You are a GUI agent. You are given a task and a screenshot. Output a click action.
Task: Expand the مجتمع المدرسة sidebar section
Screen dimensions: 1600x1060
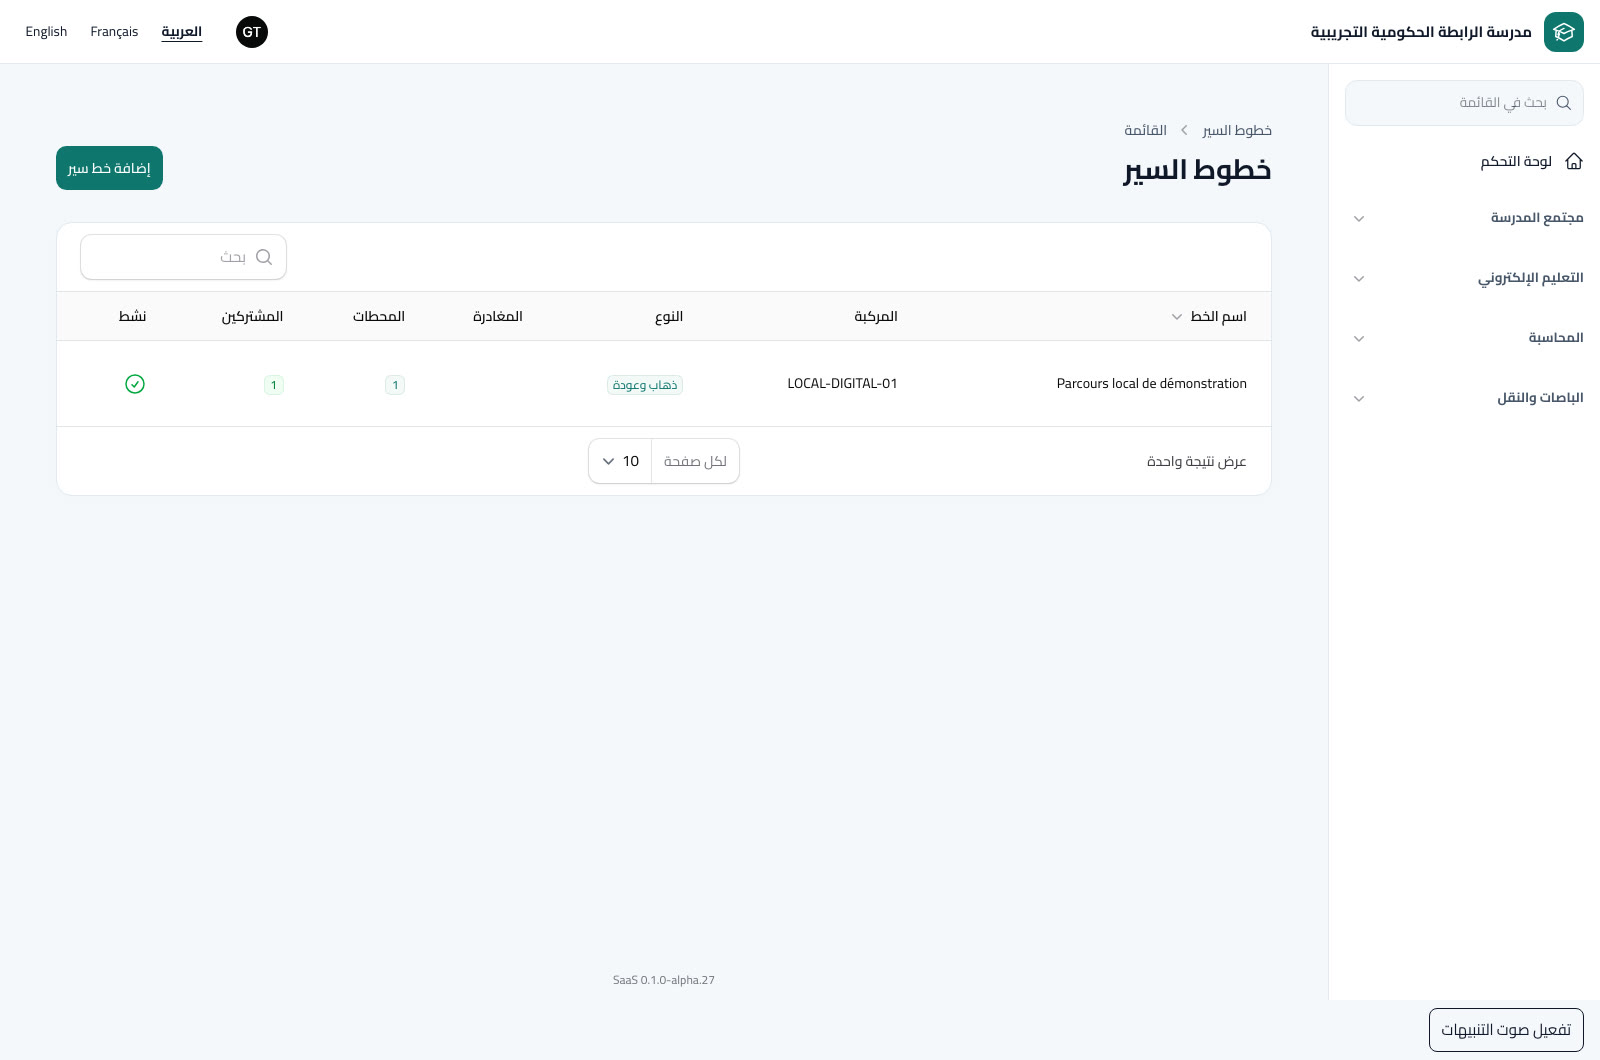pos(1464,218)
